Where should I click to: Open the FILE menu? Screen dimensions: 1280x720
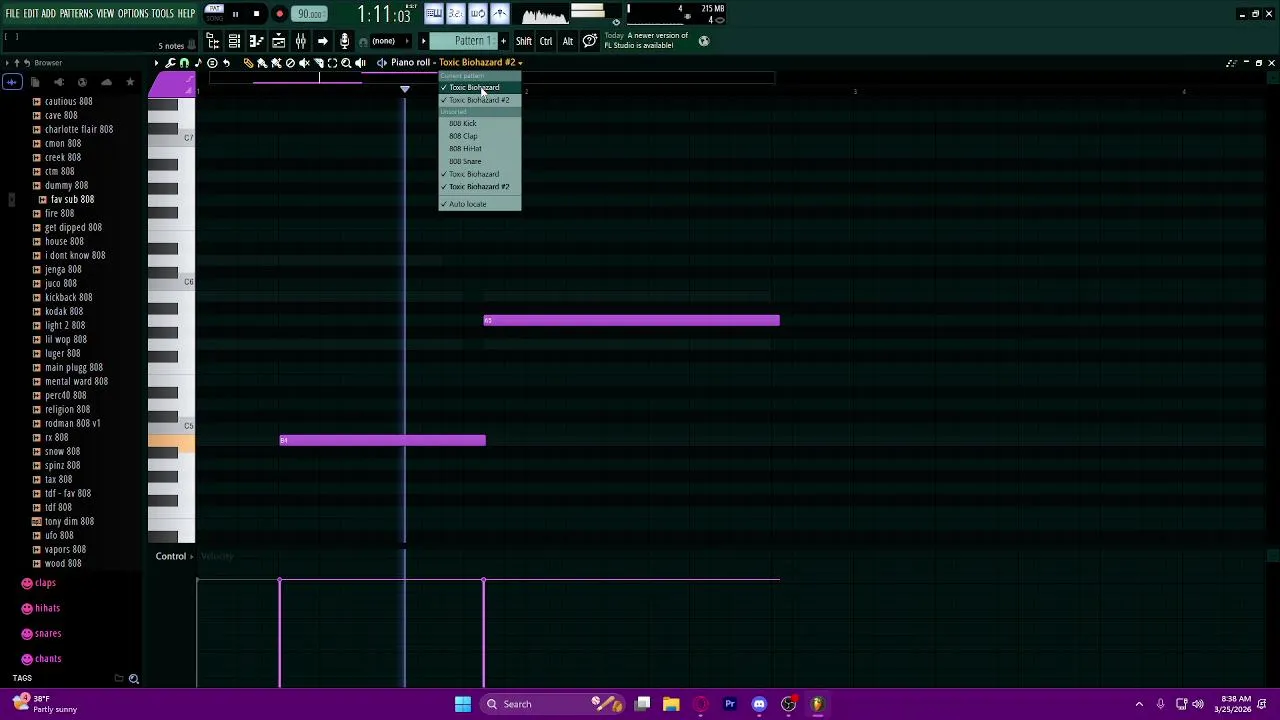(12, 14)
